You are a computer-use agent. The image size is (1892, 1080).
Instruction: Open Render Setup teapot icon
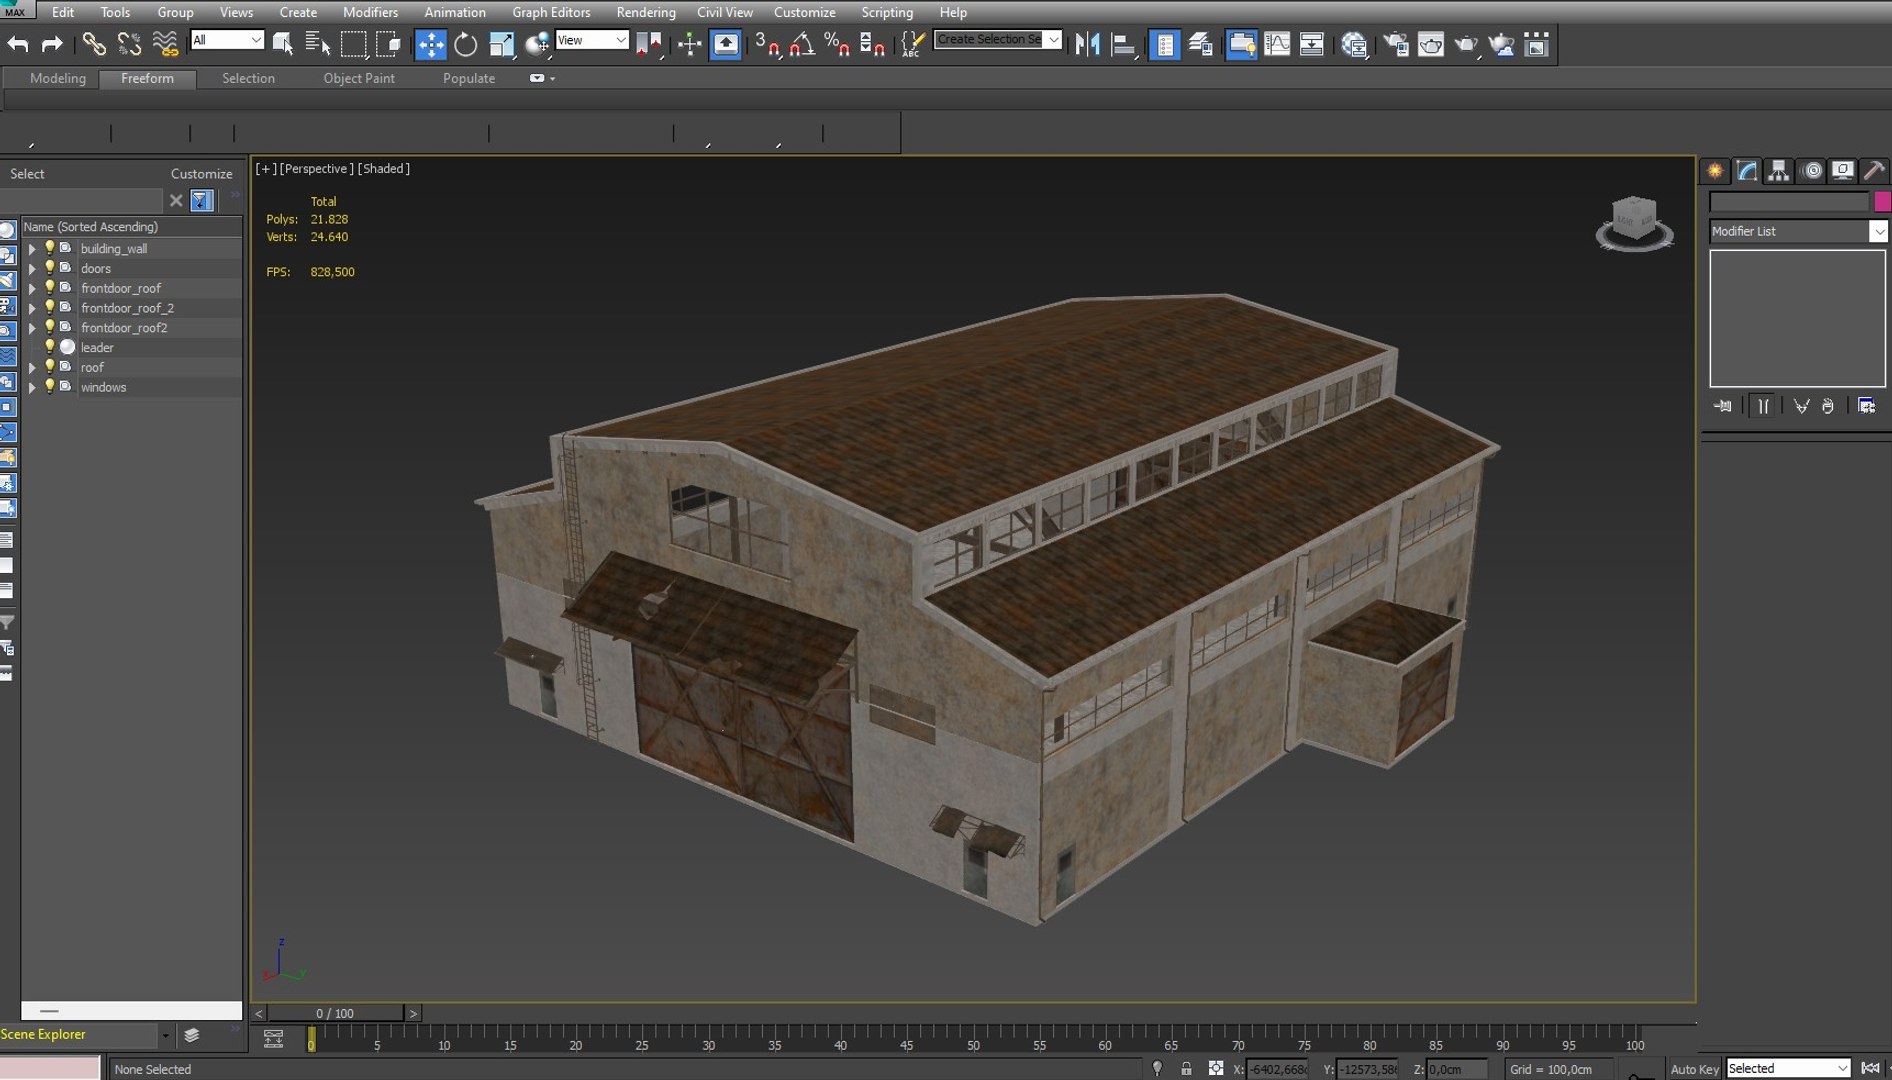point(1396,44)
